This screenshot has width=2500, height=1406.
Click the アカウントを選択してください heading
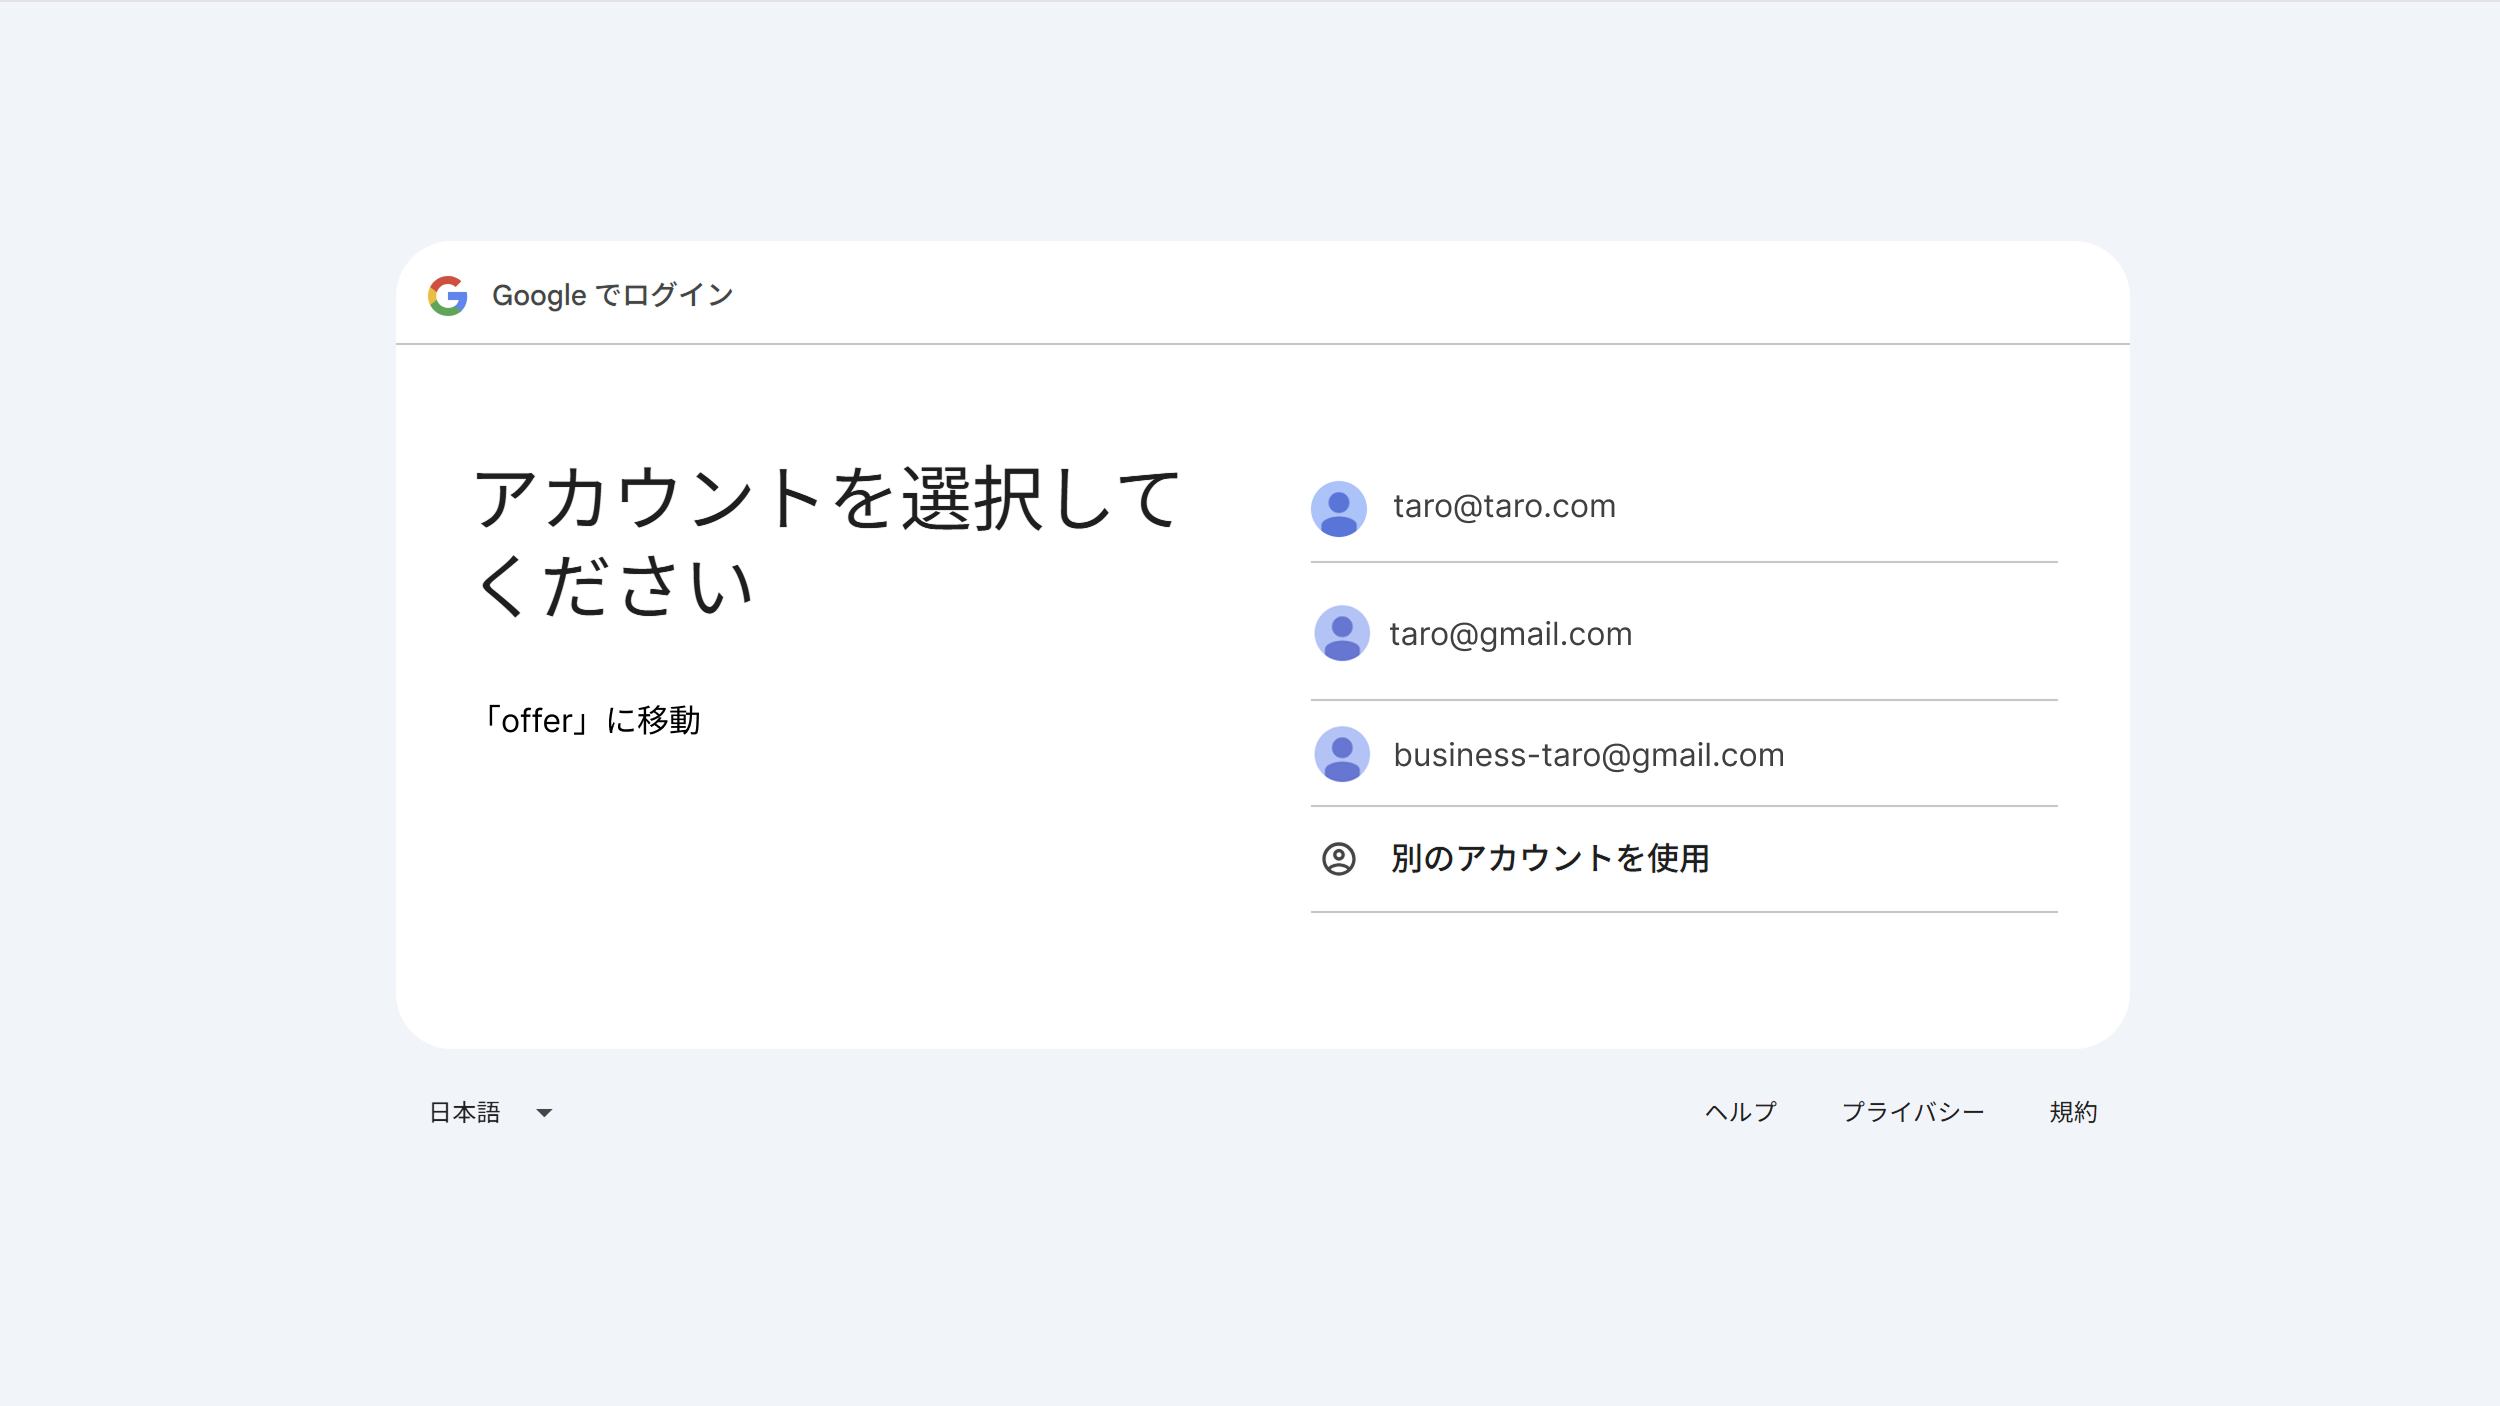[x=826, y=541]
